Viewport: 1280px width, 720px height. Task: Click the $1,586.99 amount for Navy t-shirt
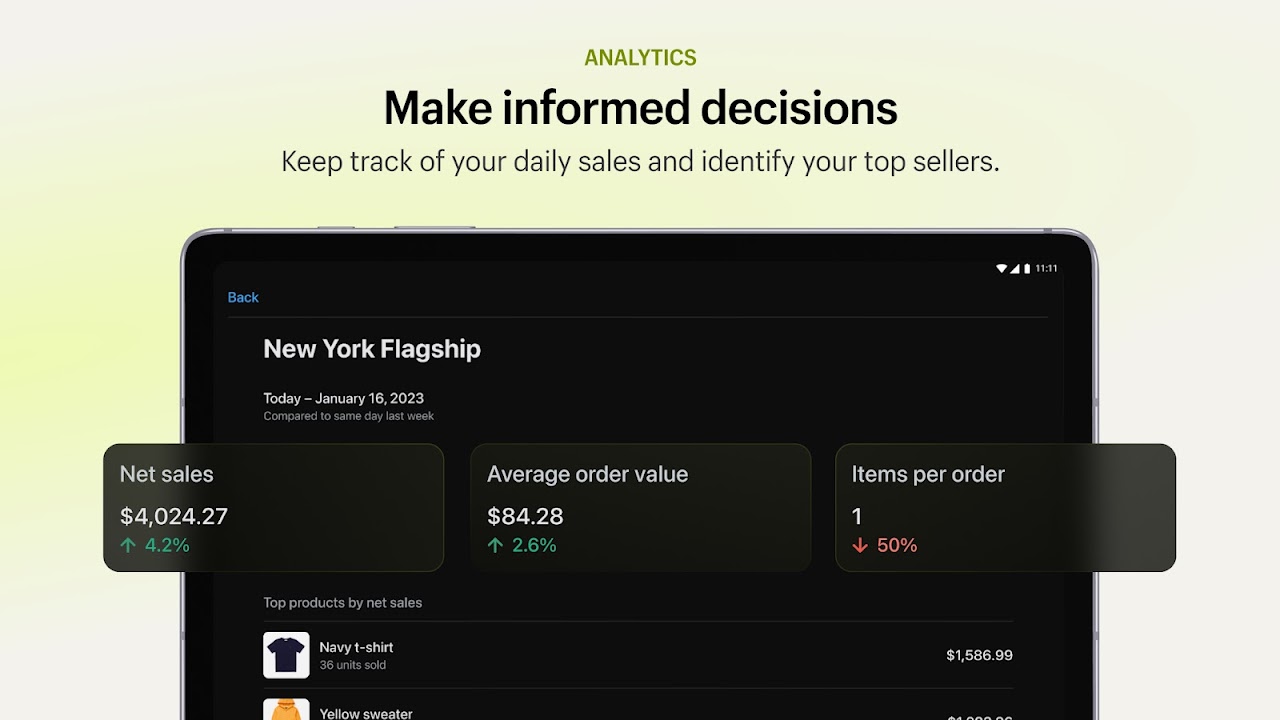pyautogui.click(x=979, y=655)
